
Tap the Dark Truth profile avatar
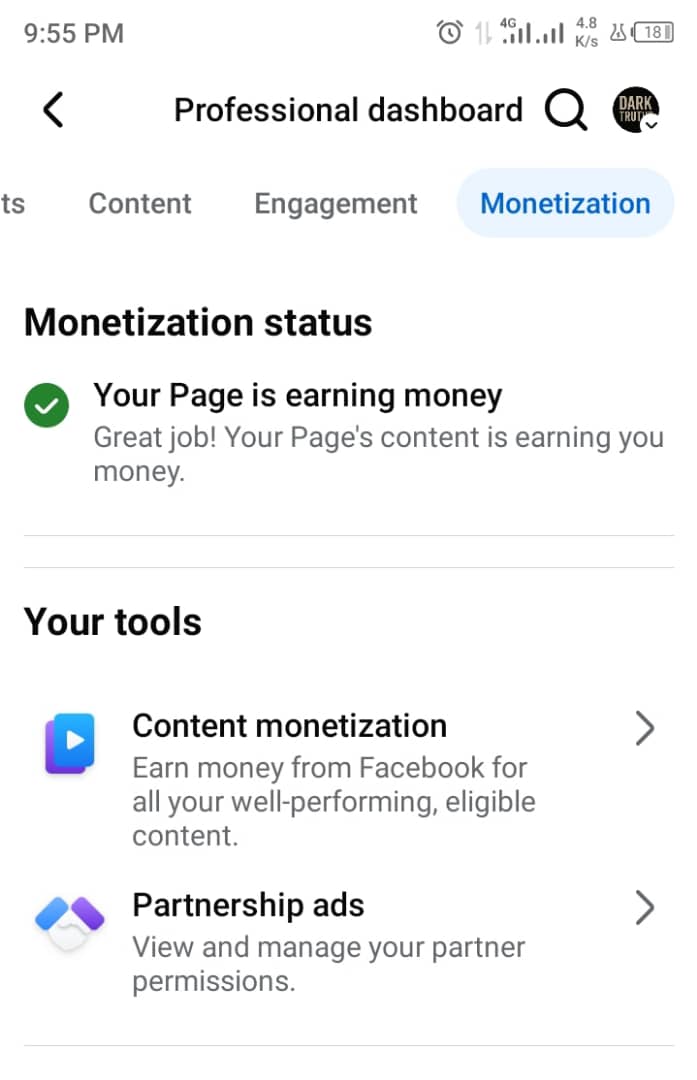click(635, 109)
